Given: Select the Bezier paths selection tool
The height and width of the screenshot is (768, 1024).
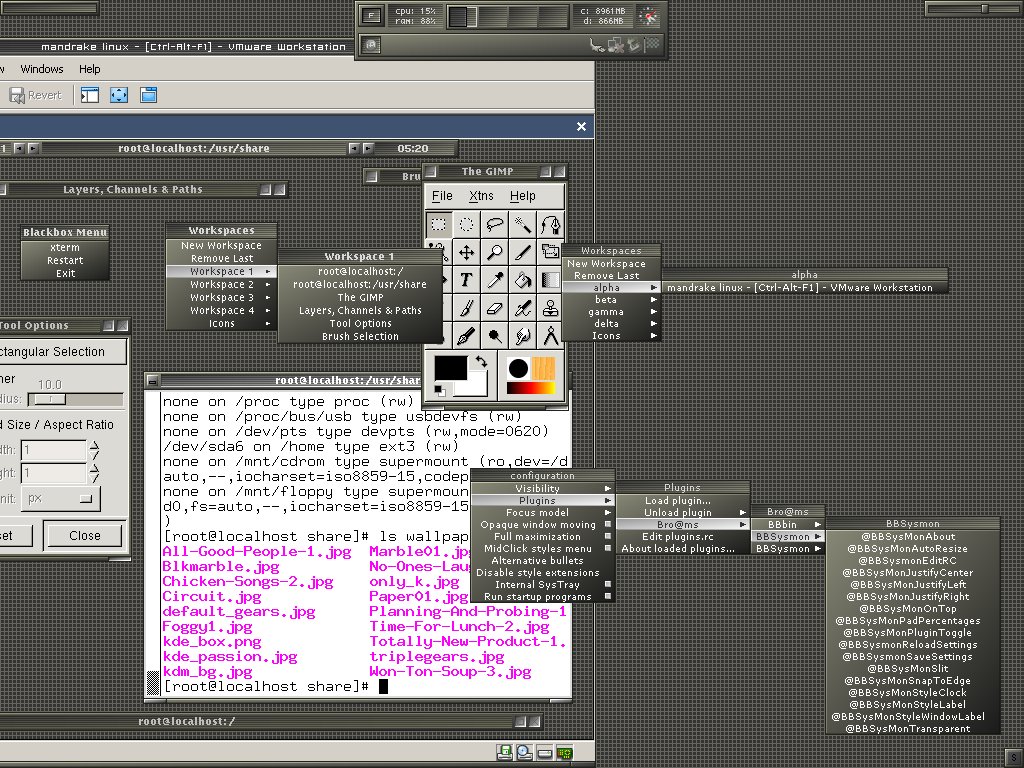Looking at the screenshot, I should (x=551, y=225).
